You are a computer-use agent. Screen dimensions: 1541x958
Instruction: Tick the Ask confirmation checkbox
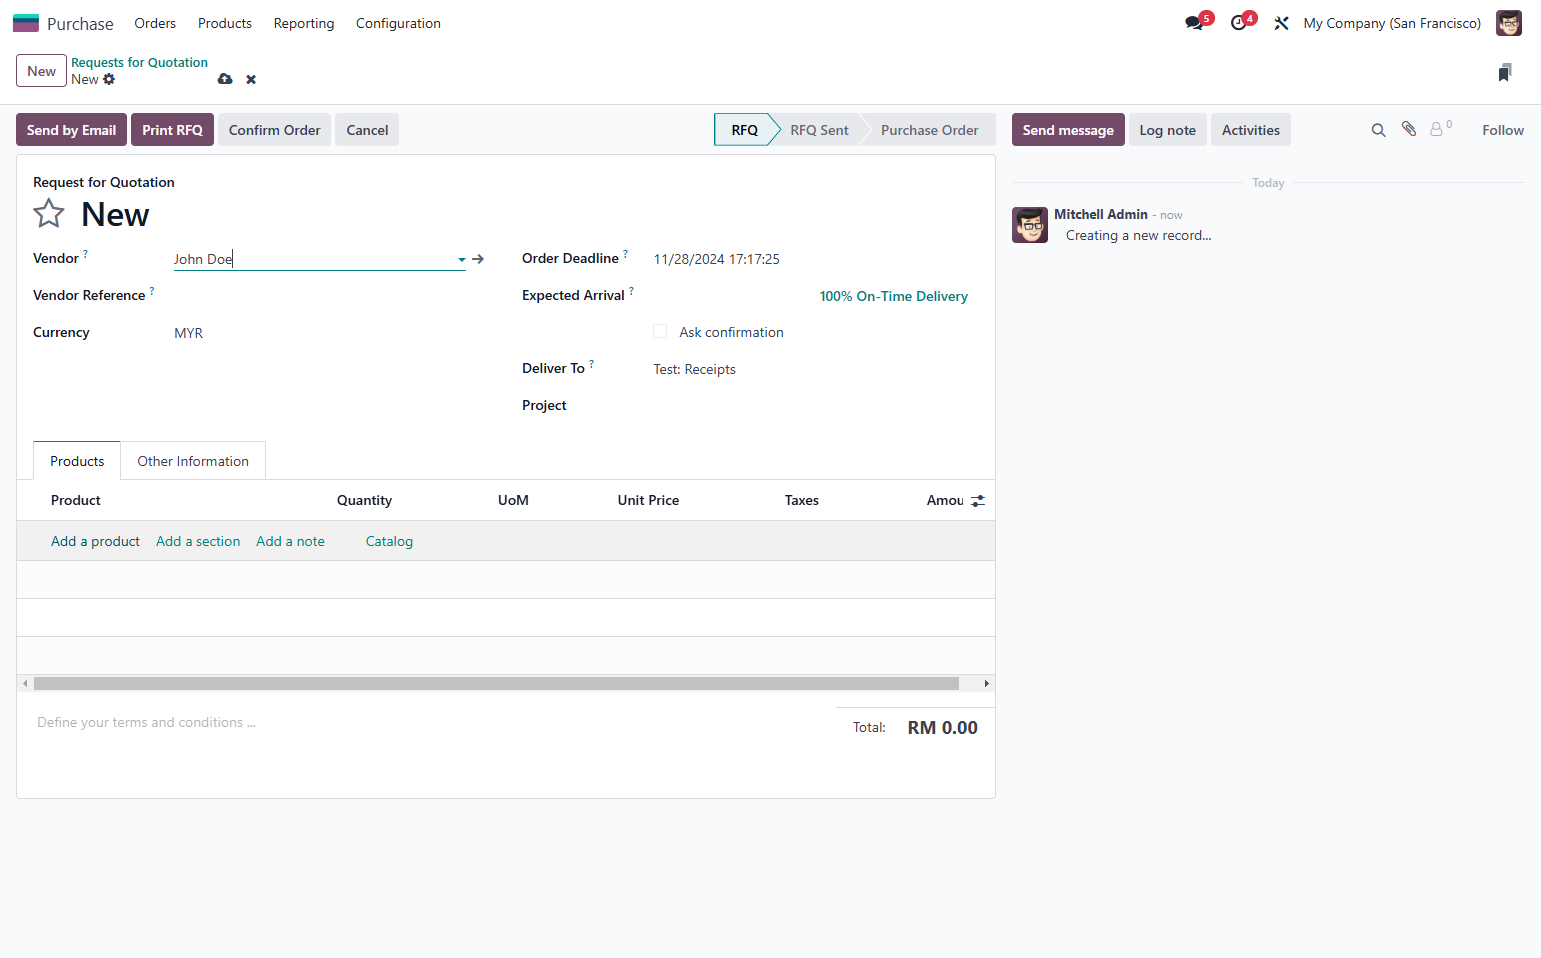pyautogui.click(x=660, y=332)
